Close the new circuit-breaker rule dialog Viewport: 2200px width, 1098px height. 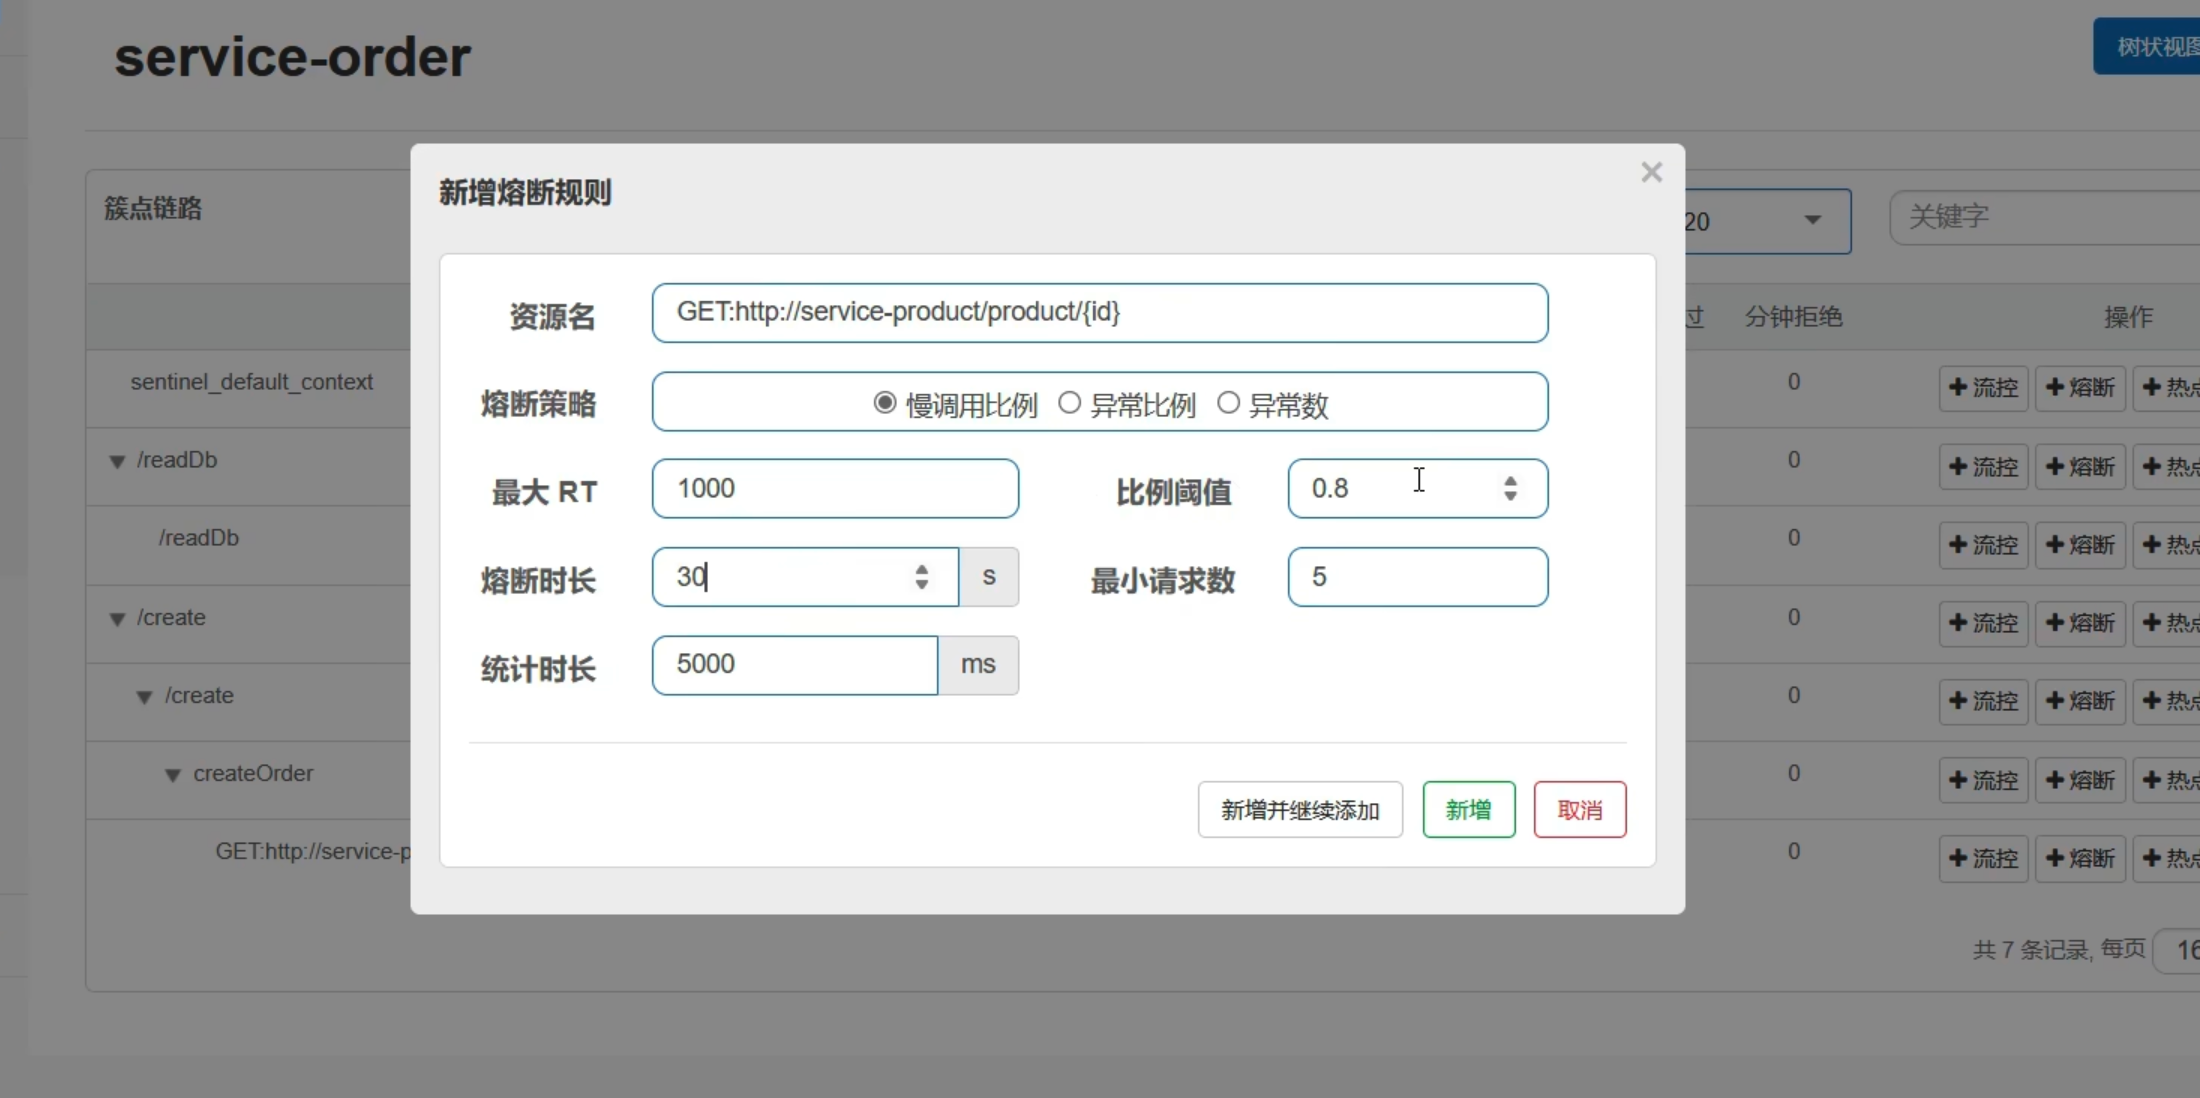click(x=1651, y=172)
